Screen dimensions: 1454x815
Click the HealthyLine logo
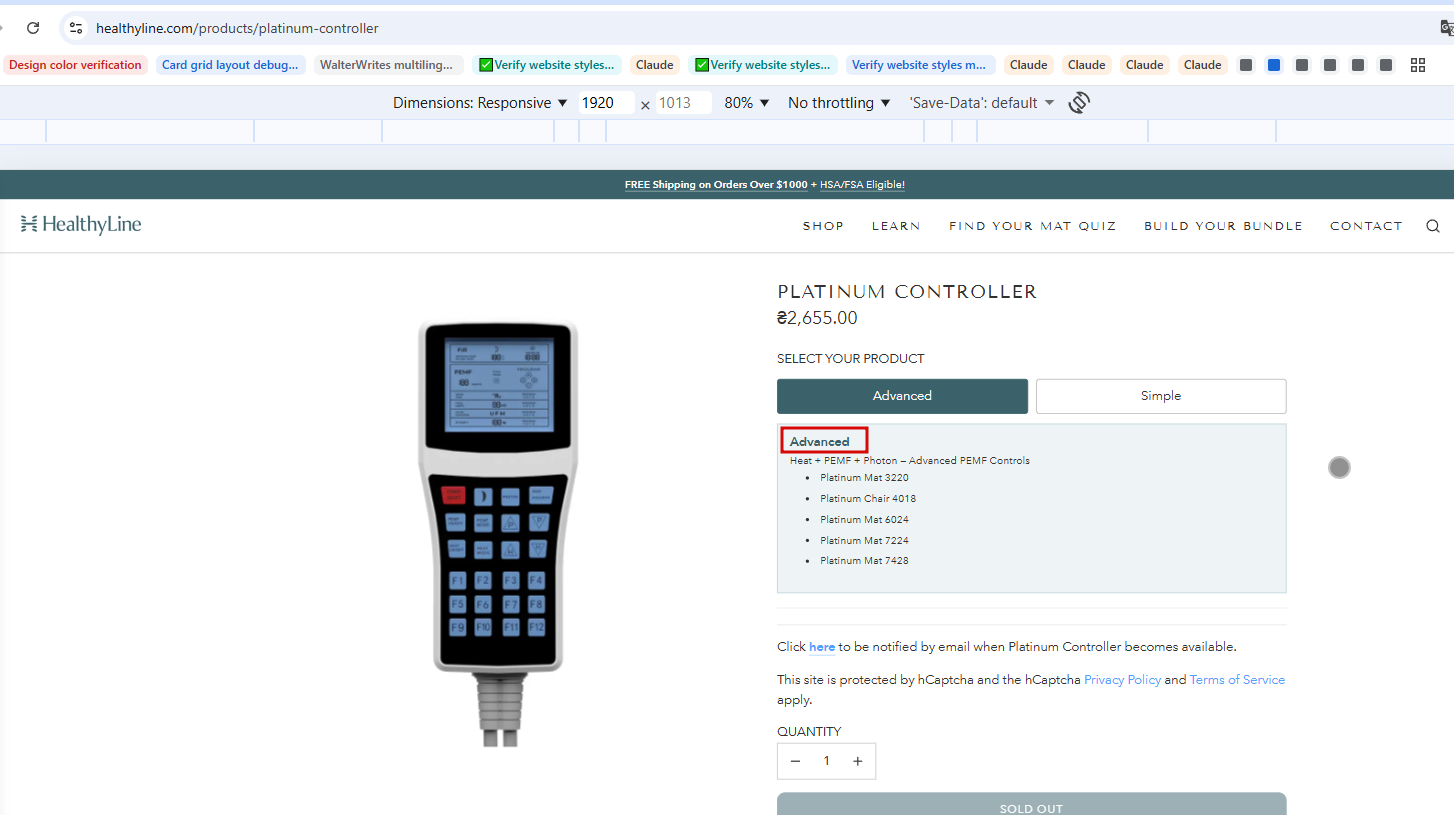click(x=81, y=224)
